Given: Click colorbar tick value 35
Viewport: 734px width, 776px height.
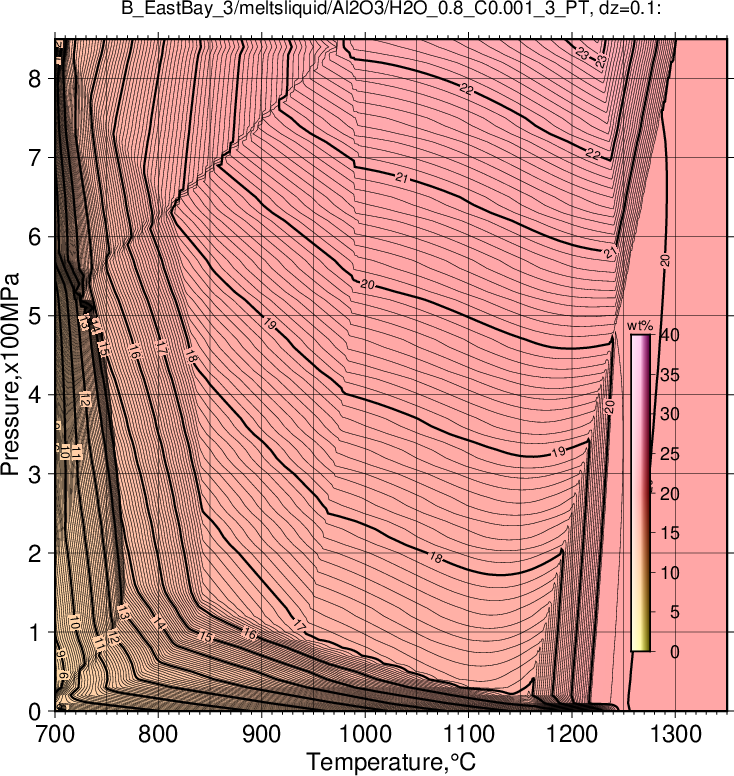Looking at the screenshot, I should 670,375.
